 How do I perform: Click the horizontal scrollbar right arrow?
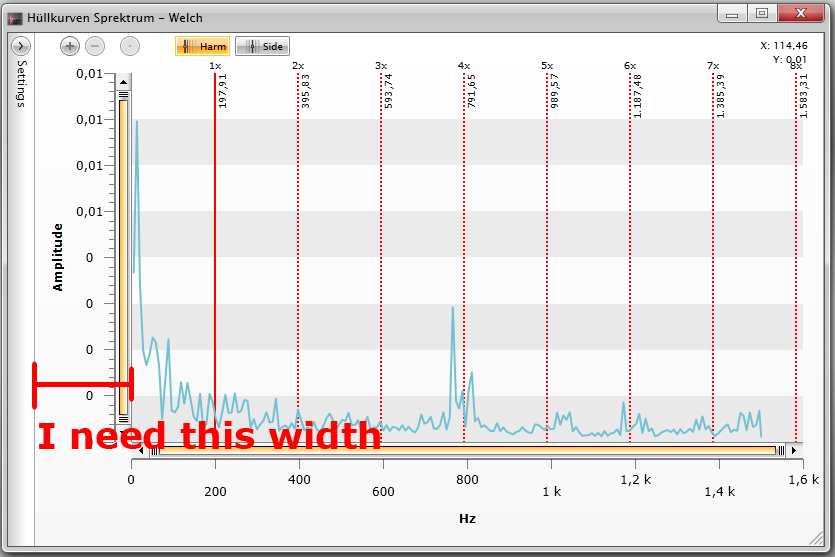(x=794, y=450)
